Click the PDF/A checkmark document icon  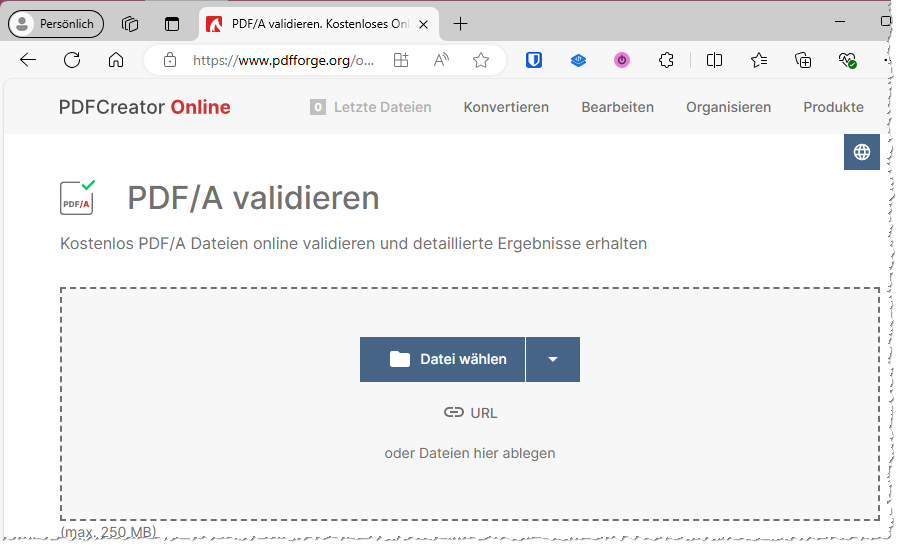[77, 198]
